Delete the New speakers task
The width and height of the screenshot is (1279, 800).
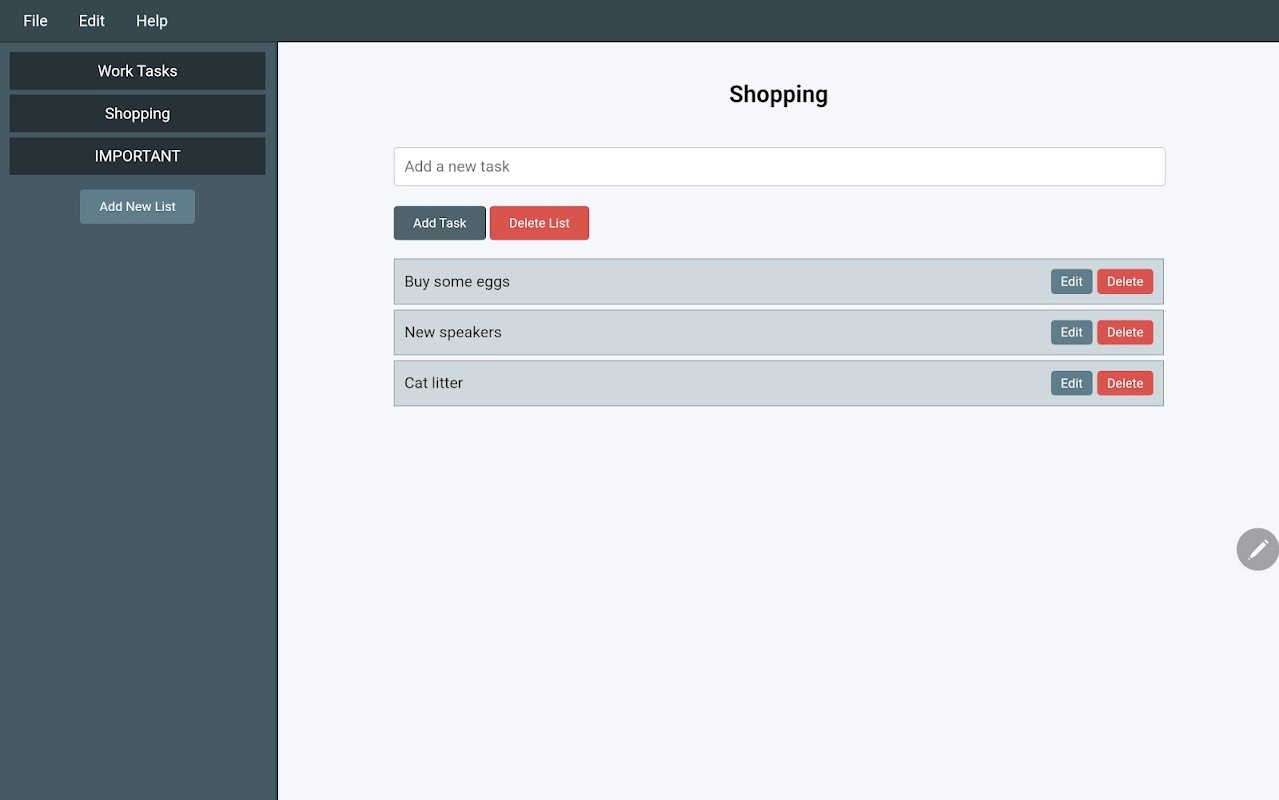click(x=1124, y=332)
